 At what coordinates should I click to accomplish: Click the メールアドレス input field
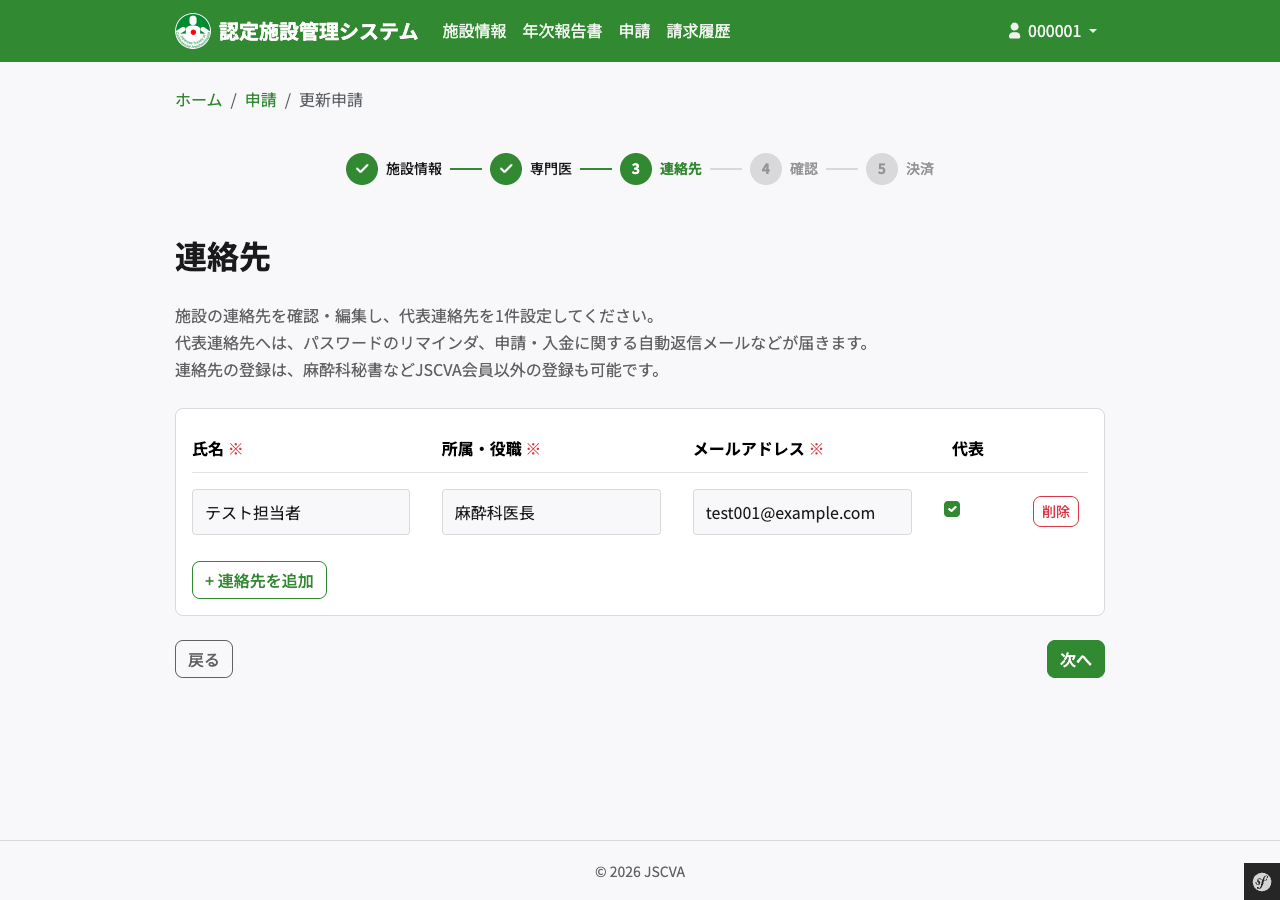[x=802, y=512]
